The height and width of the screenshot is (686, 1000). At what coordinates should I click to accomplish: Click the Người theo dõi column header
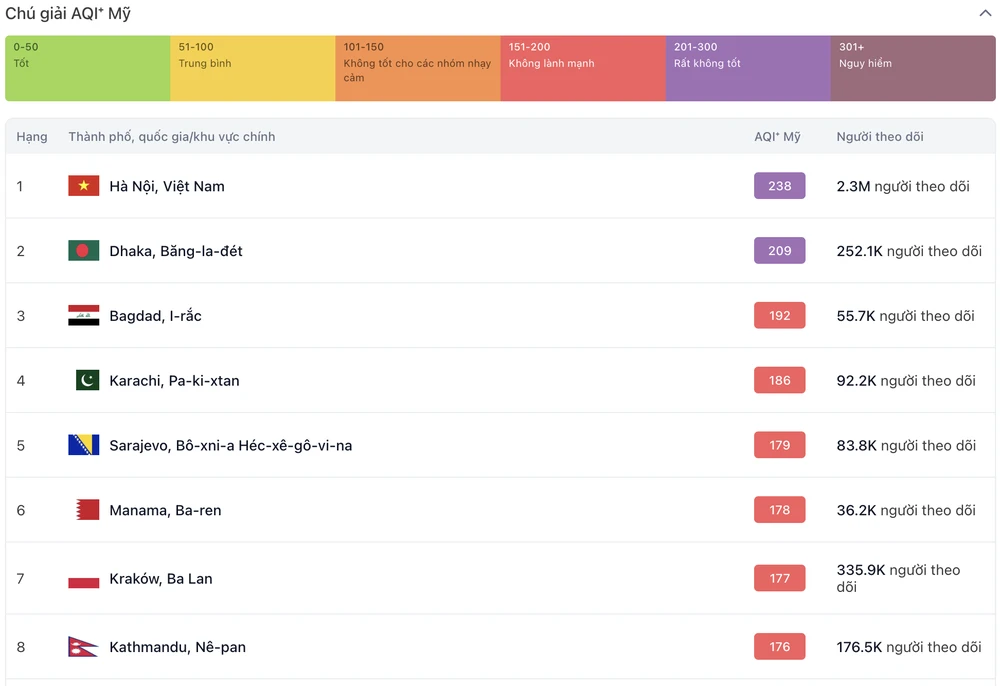tap(880, 137)
